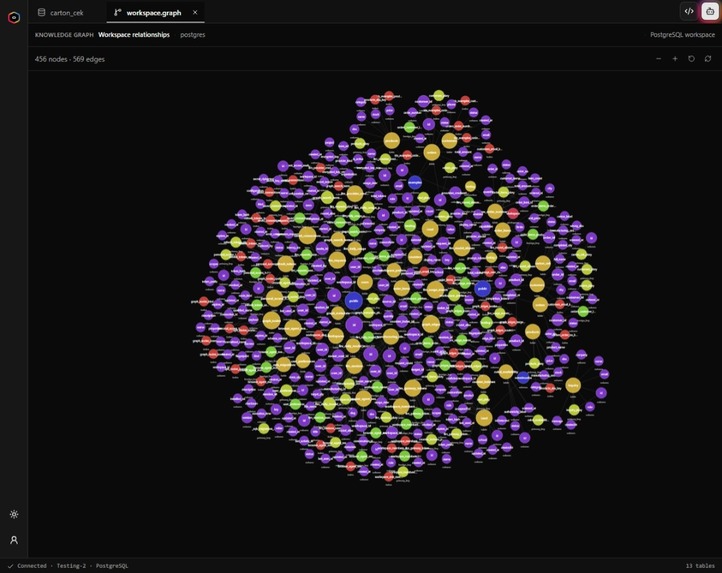The width and height of the screenshot is (722, 573).
Task: Zoom out the graph with minus
Action: pos(658,59)
